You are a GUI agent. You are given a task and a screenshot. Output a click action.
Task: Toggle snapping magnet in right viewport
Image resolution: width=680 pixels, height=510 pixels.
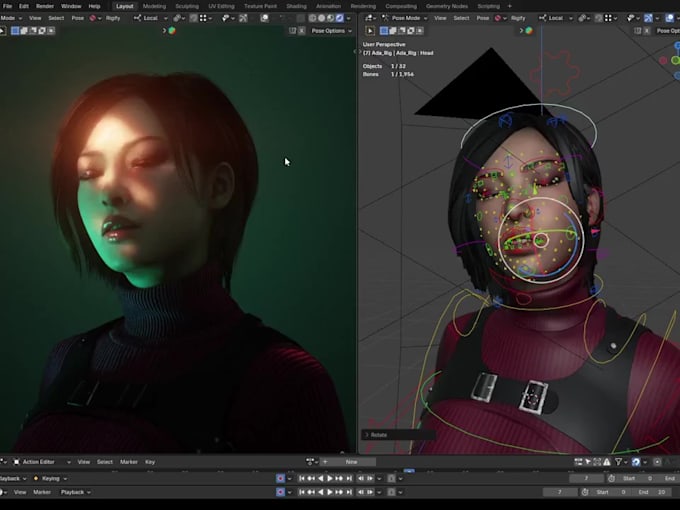click(599, 18)
